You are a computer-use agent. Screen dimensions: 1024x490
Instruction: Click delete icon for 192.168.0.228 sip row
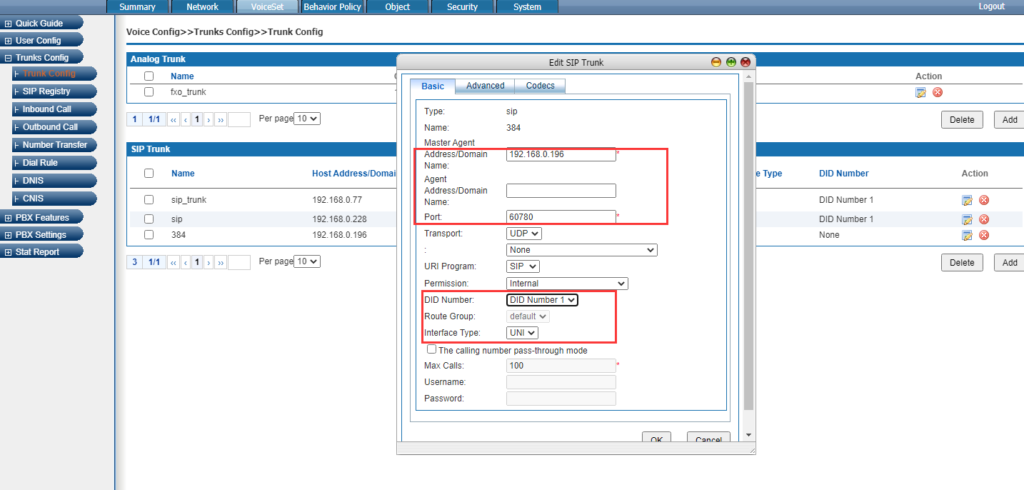pyautogui.click(x=984, y=219)
